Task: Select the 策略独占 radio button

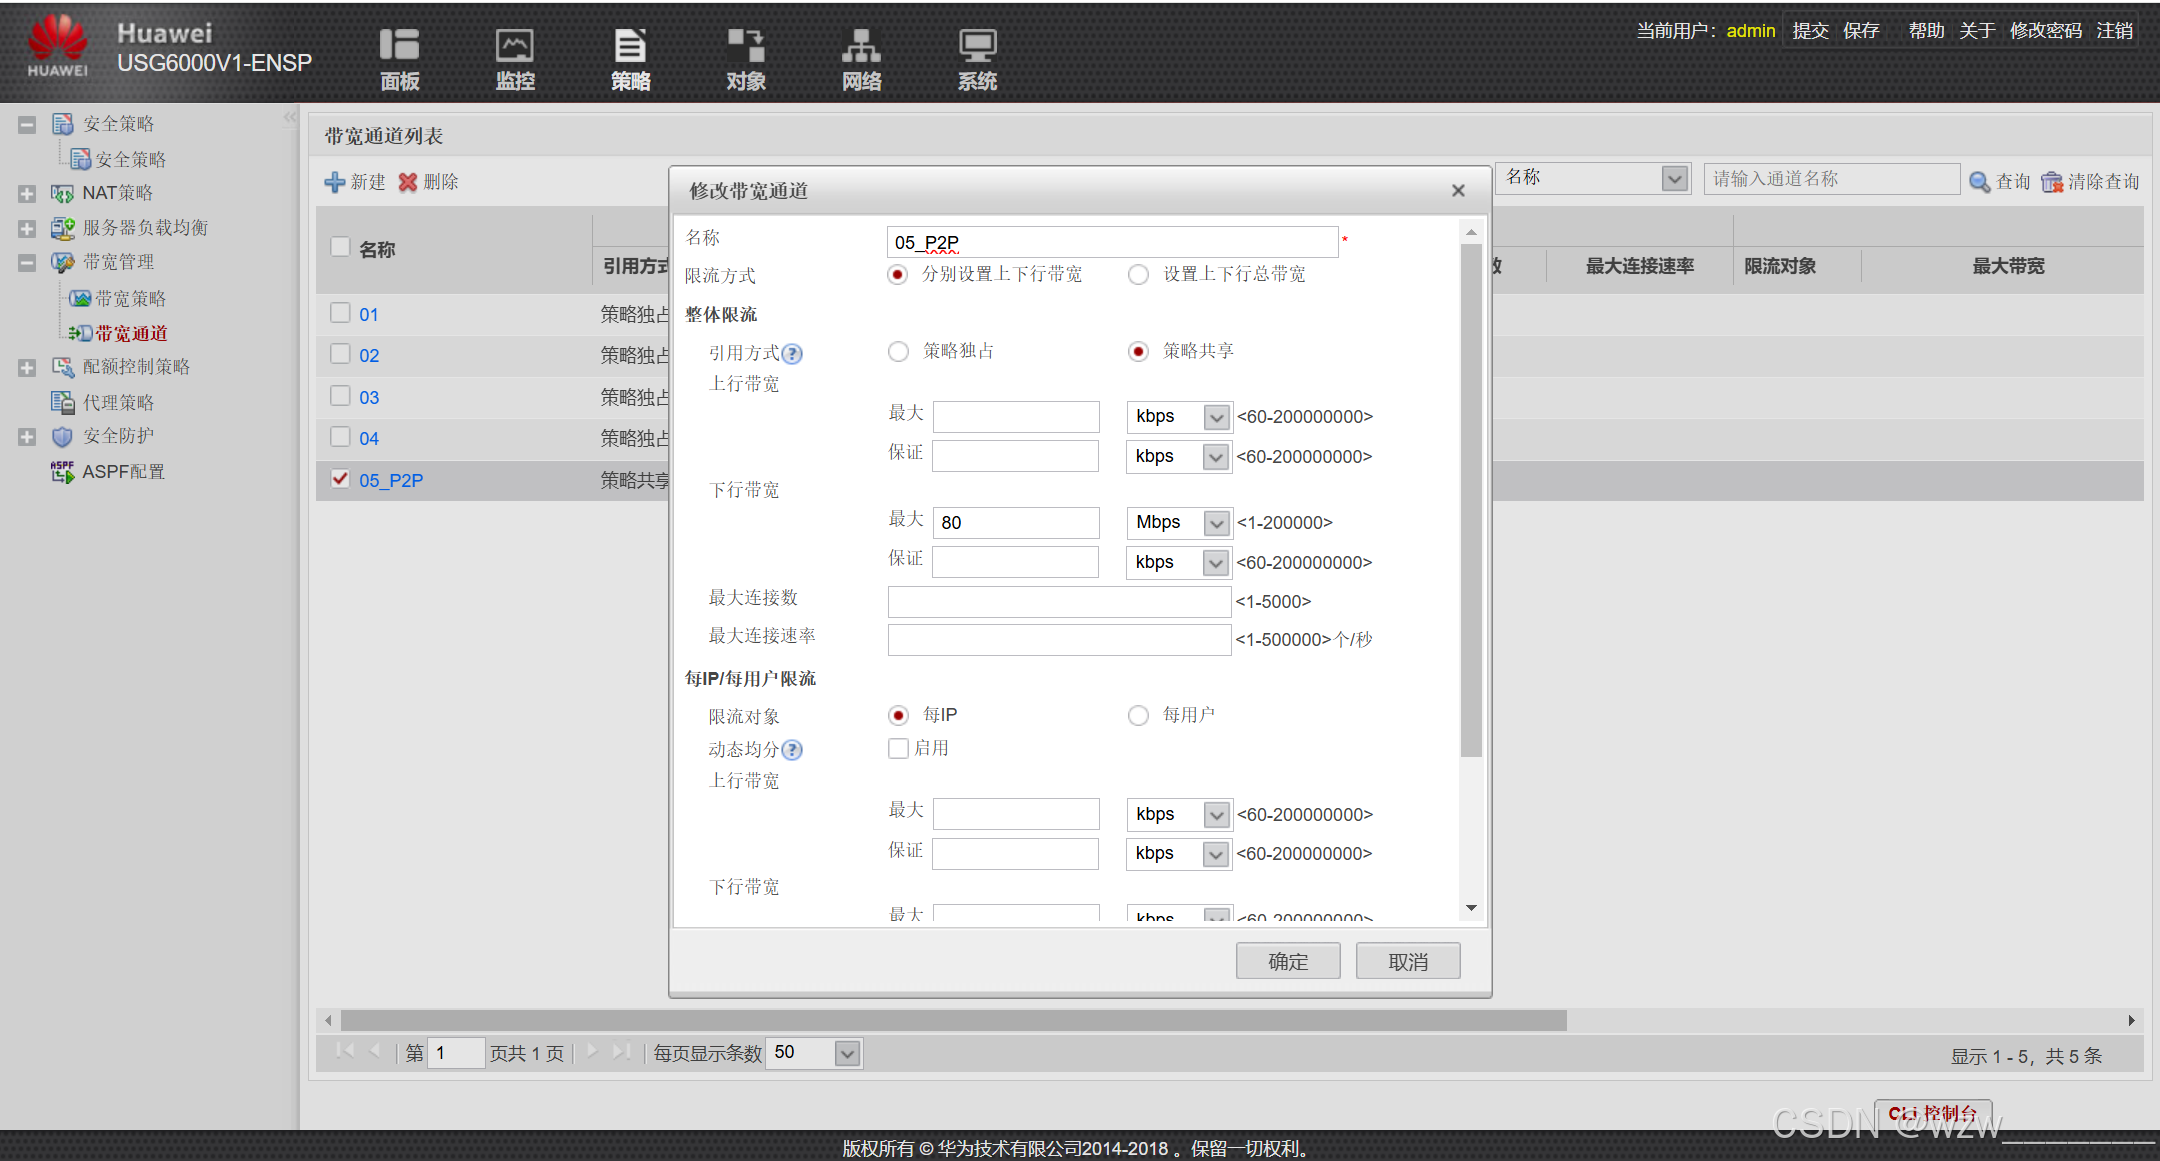Action: tap(898, 352)
